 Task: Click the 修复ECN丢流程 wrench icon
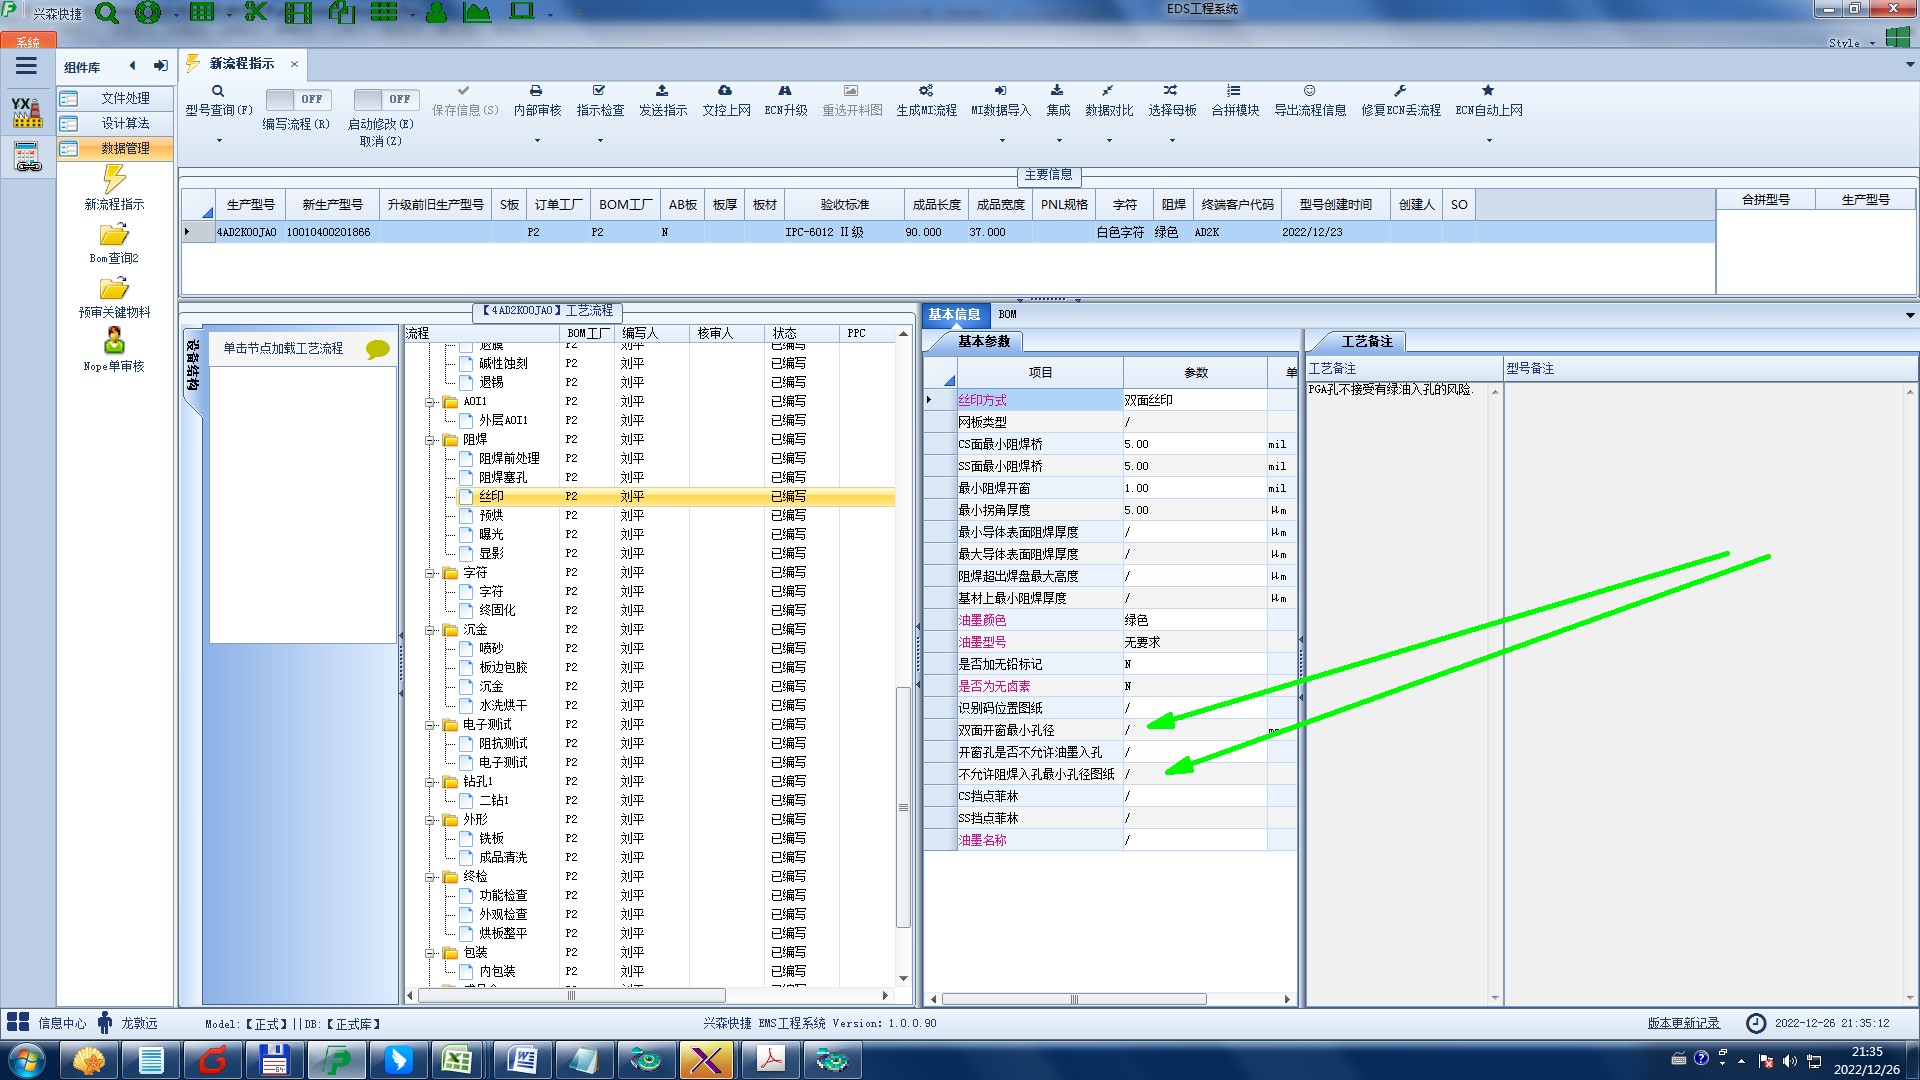[x=1400, y=91]
